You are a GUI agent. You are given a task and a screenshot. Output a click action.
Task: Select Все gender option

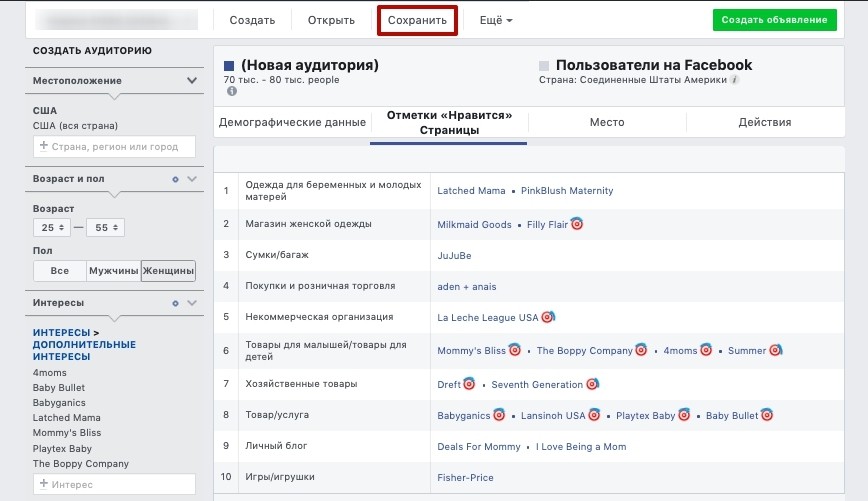tap(60, 271)
